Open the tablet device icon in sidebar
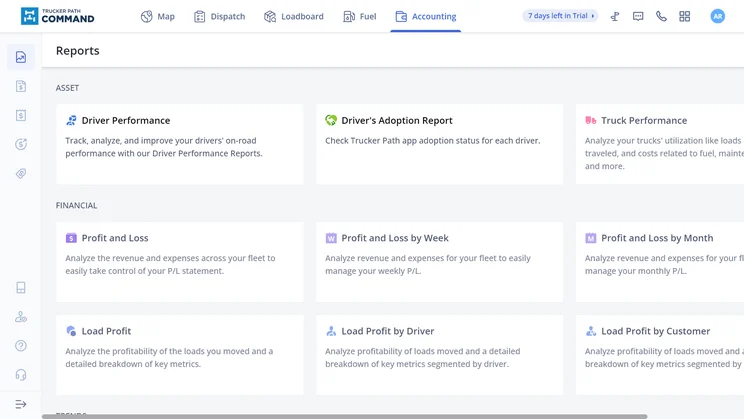This screenshot has height=419, width=744. click(21, 288)
